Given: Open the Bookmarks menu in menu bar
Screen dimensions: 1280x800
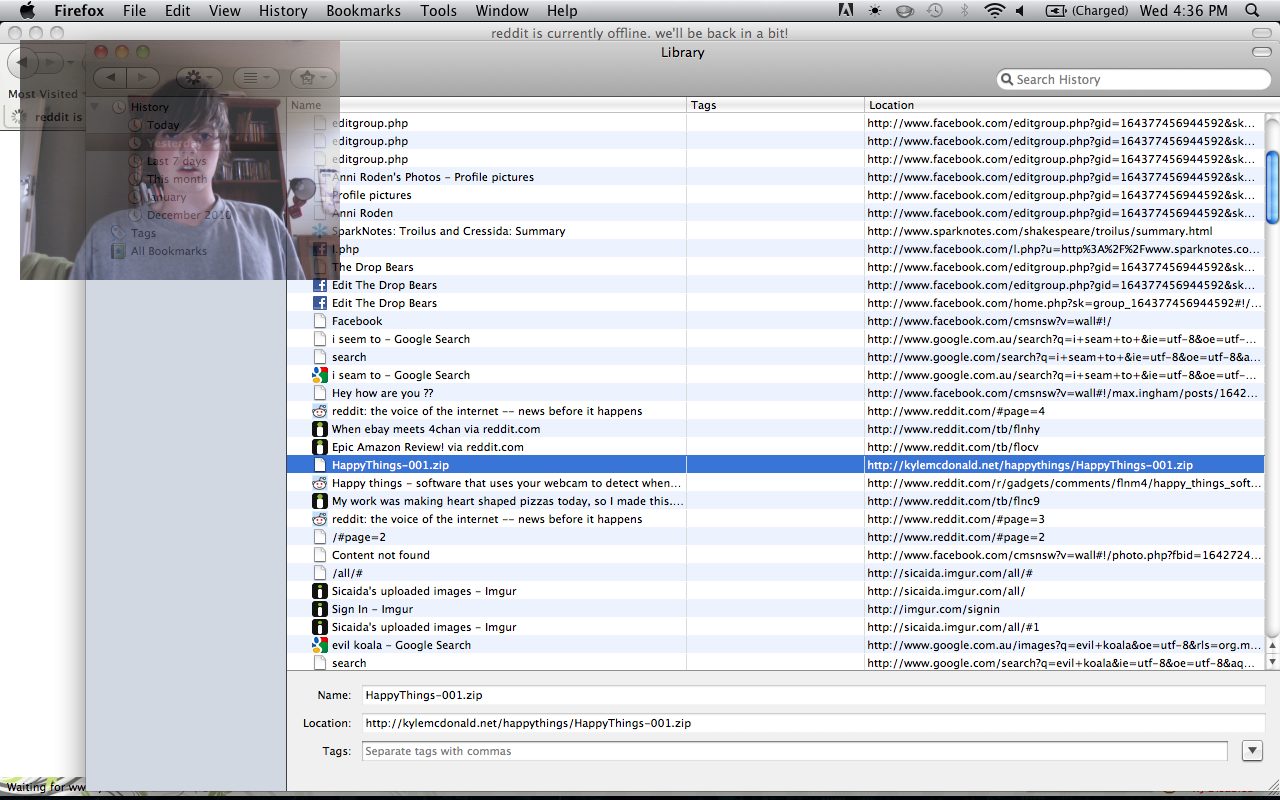Looking at the screenshot, I should pos(363,11).
